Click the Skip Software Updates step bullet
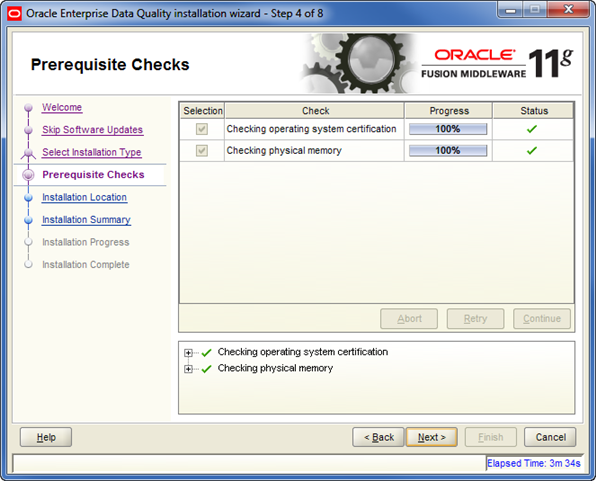This screenshot has width=596, height=481. (28, 130)
